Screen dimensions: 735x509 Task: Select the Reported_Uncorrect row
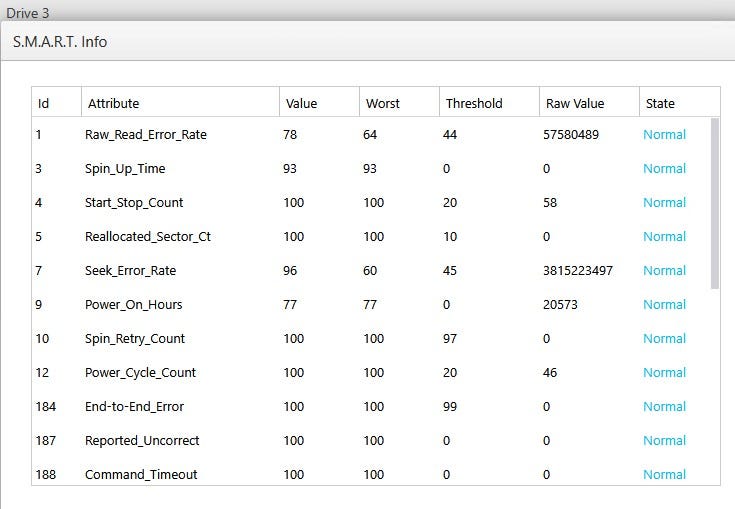pos(142,441)
